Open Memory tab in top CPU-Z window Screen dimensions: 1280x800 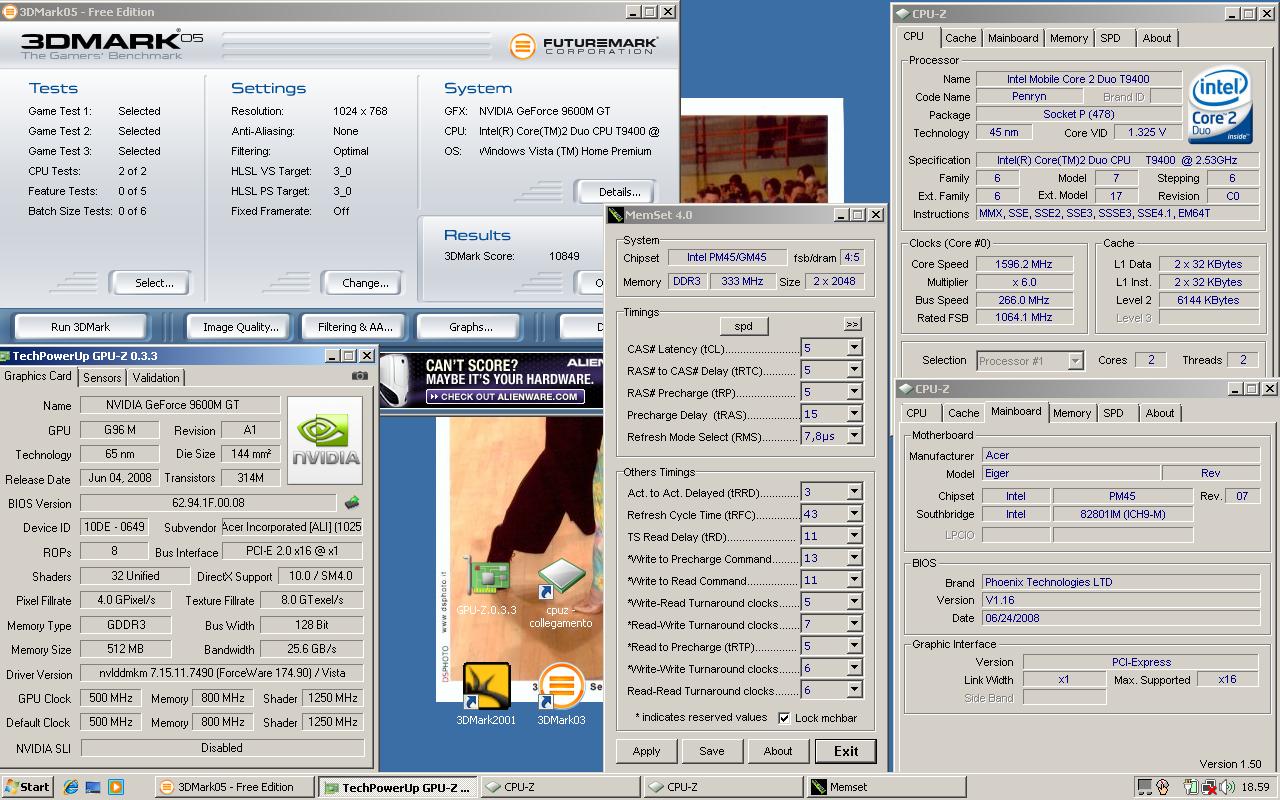point(1069,38)
